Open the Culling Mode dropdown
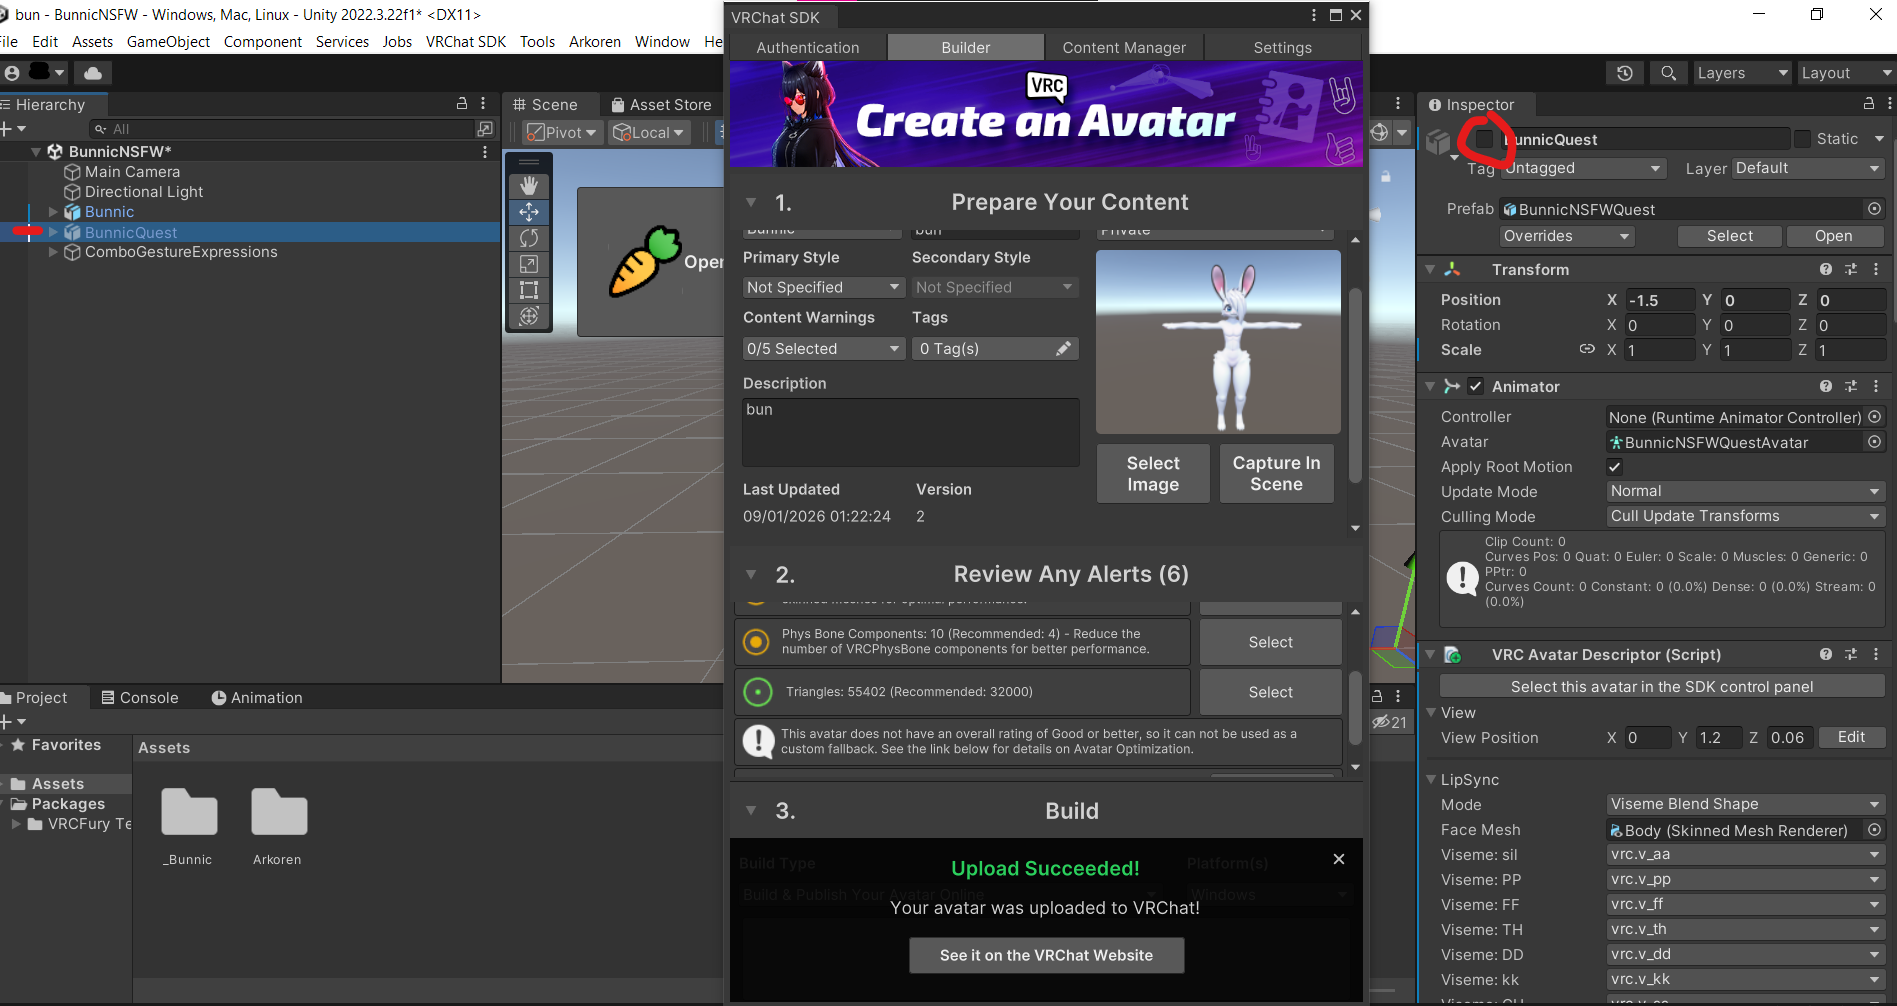The image size is (1897, 1006). (x=1745, y=516)
